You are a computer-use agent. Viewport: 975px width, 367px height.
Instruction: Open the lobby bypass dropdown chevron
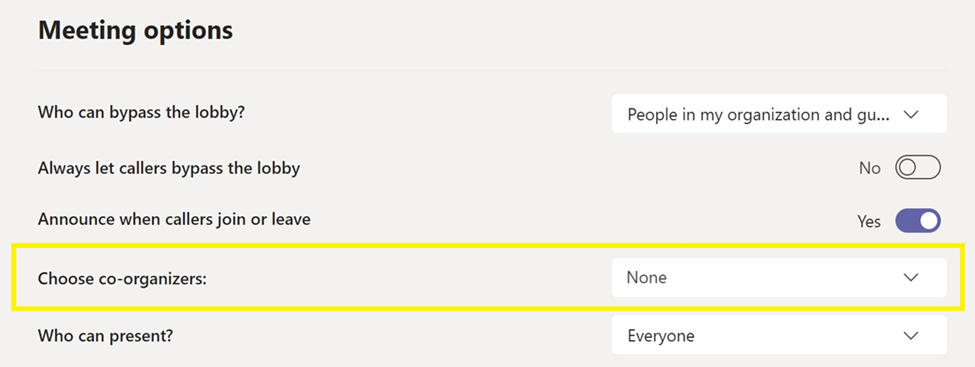pyautogui.click(x=910, y=114)
